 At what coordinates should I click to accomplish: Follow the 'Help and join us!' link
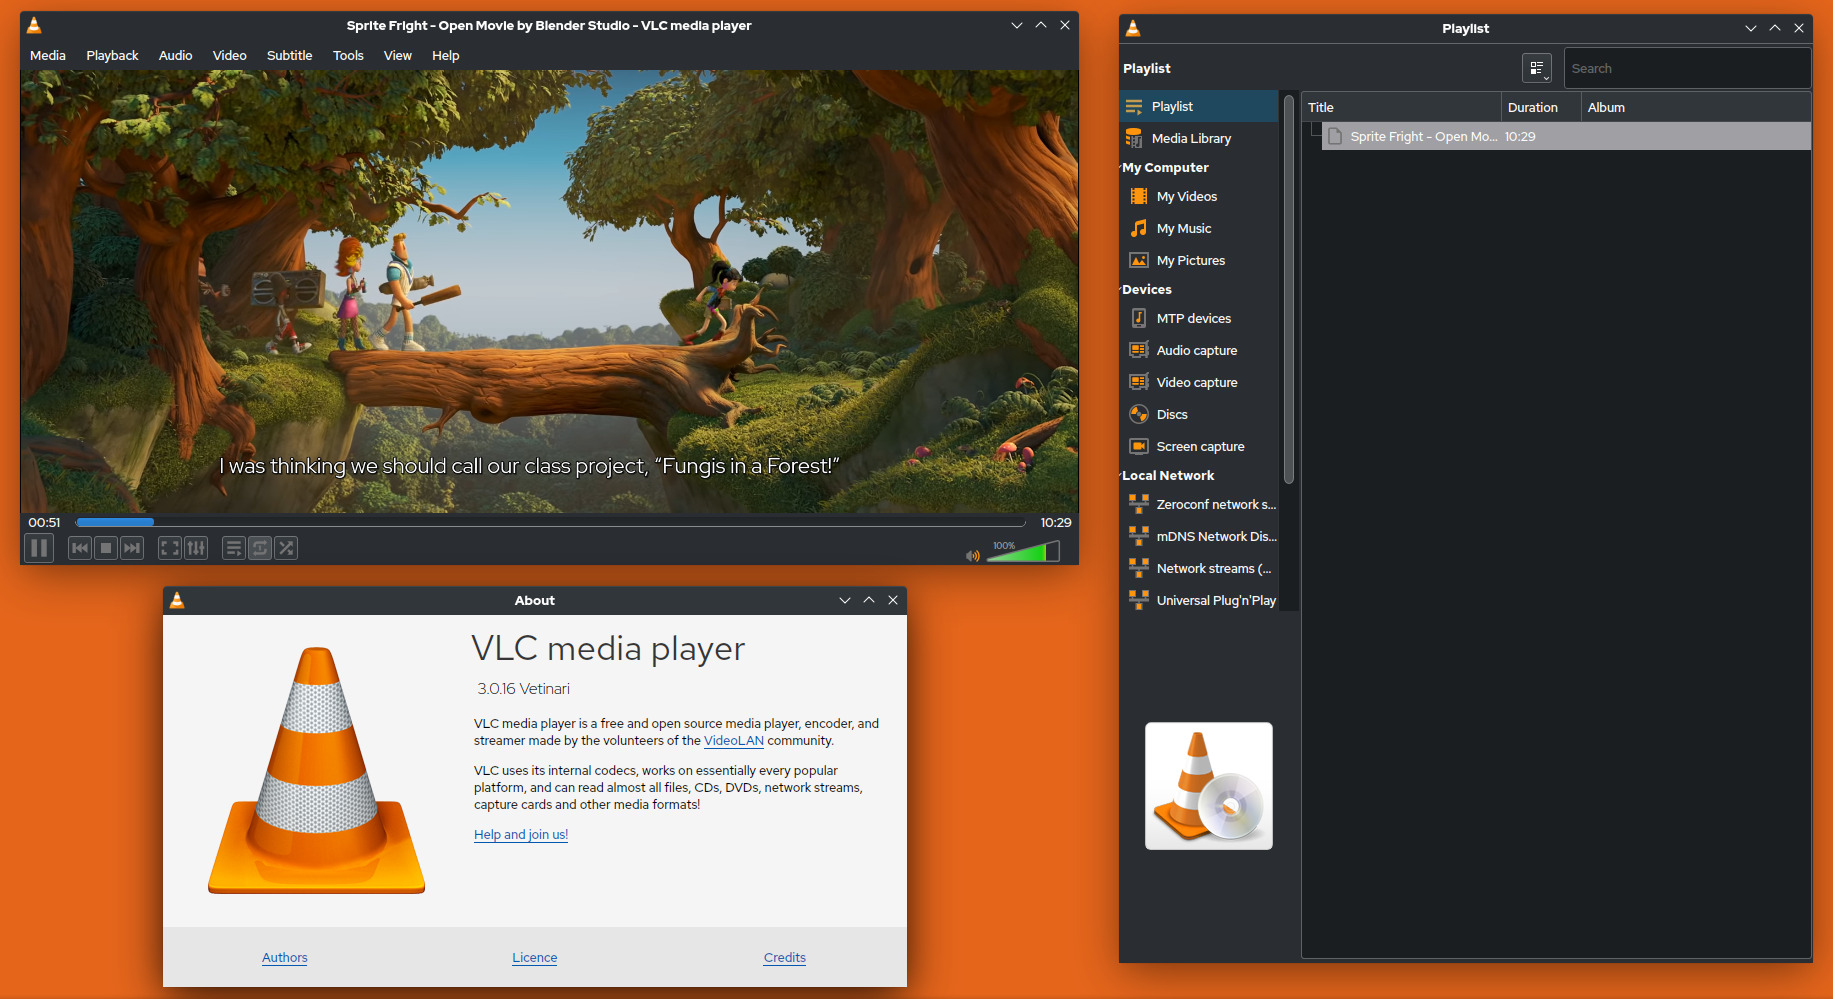(520, 834)
